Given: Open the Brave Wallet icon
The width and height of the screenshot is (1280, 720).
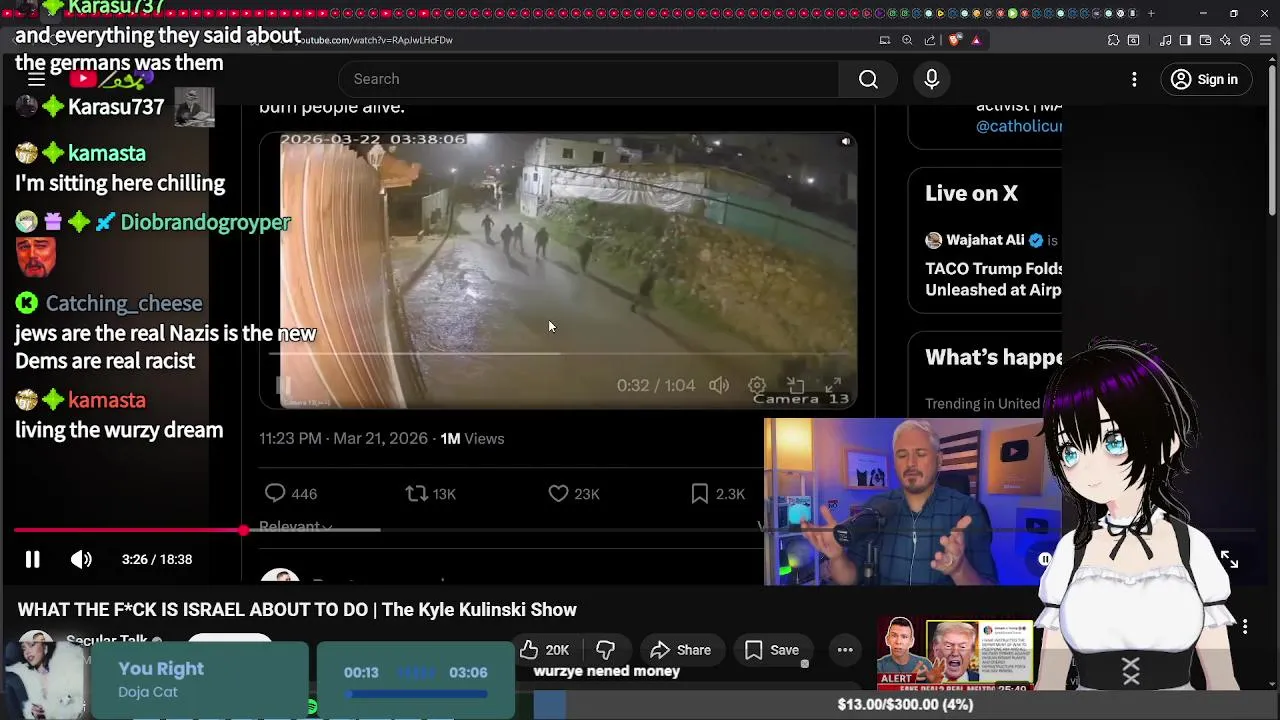Looking at the screenshot, I should pyautogui.click(x=1205, y=40).
